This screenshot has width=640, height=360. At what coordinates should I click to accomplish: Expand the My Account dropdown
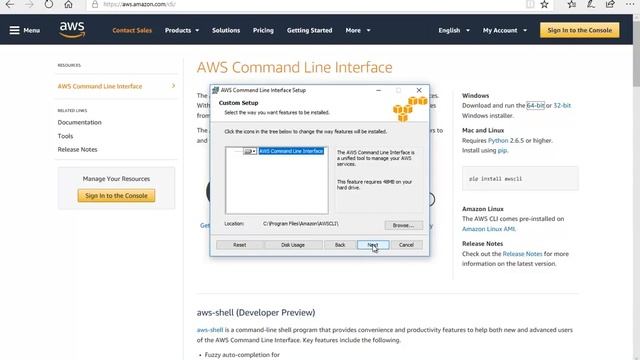505,30
